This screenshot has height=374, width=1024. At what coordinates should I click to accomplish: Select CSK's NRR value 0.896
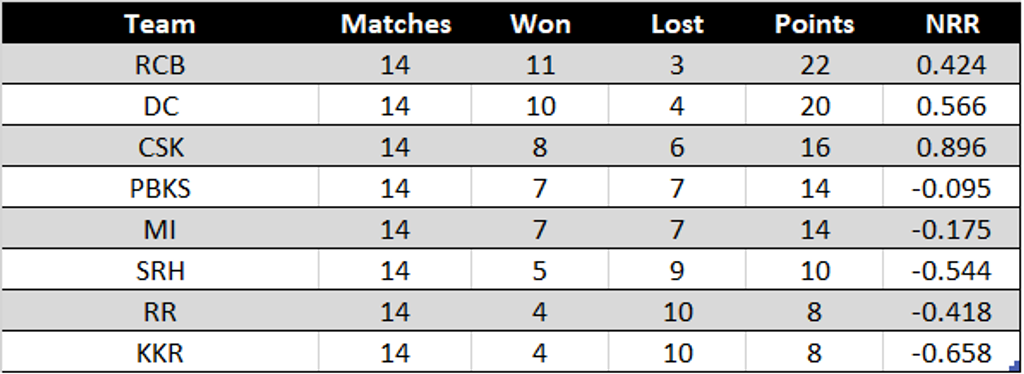[x=952, y=148]
